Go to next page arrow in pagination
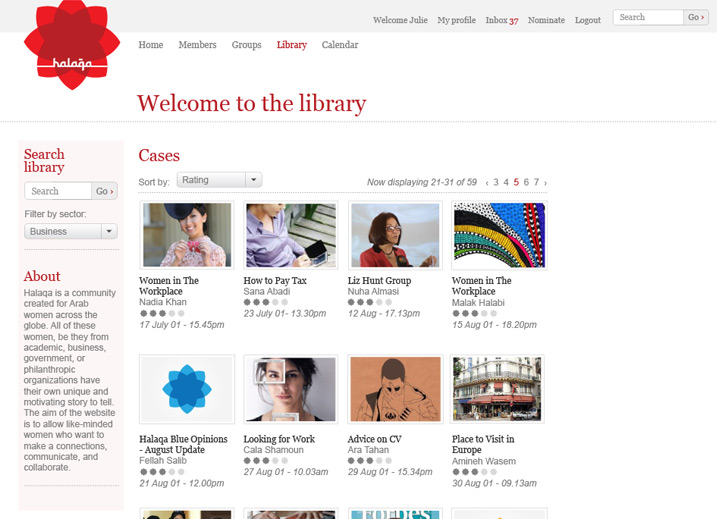The width and height of the screenshot is (717, 519). pos(546,183)
